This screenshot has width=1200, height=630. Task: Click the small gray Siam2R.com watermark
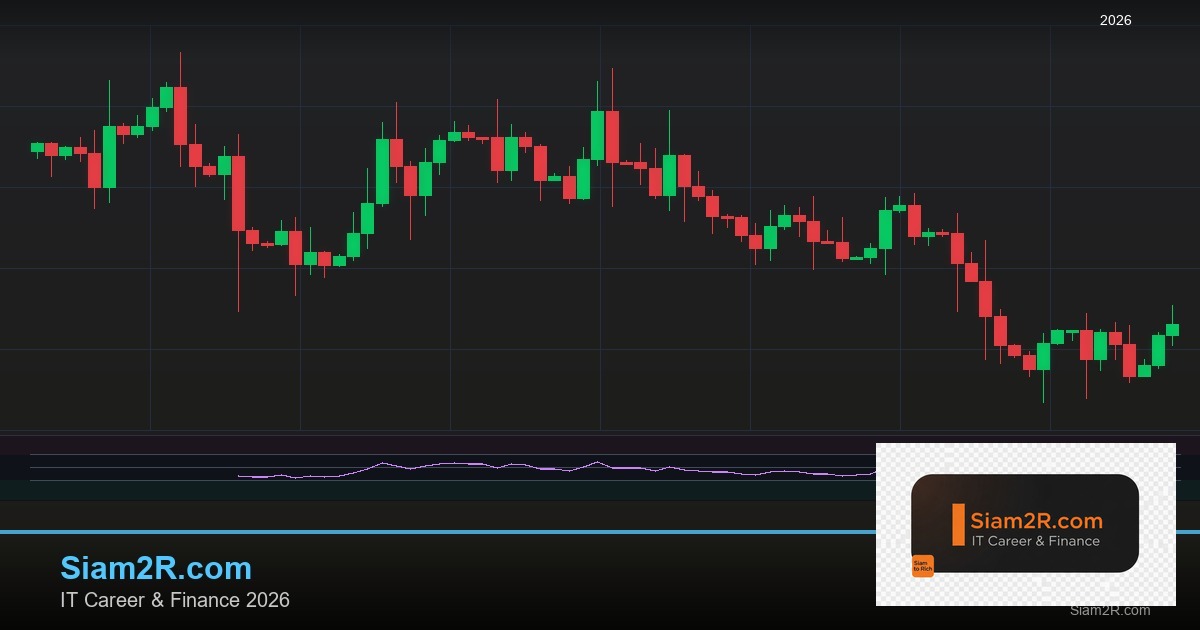(1109, 610)
